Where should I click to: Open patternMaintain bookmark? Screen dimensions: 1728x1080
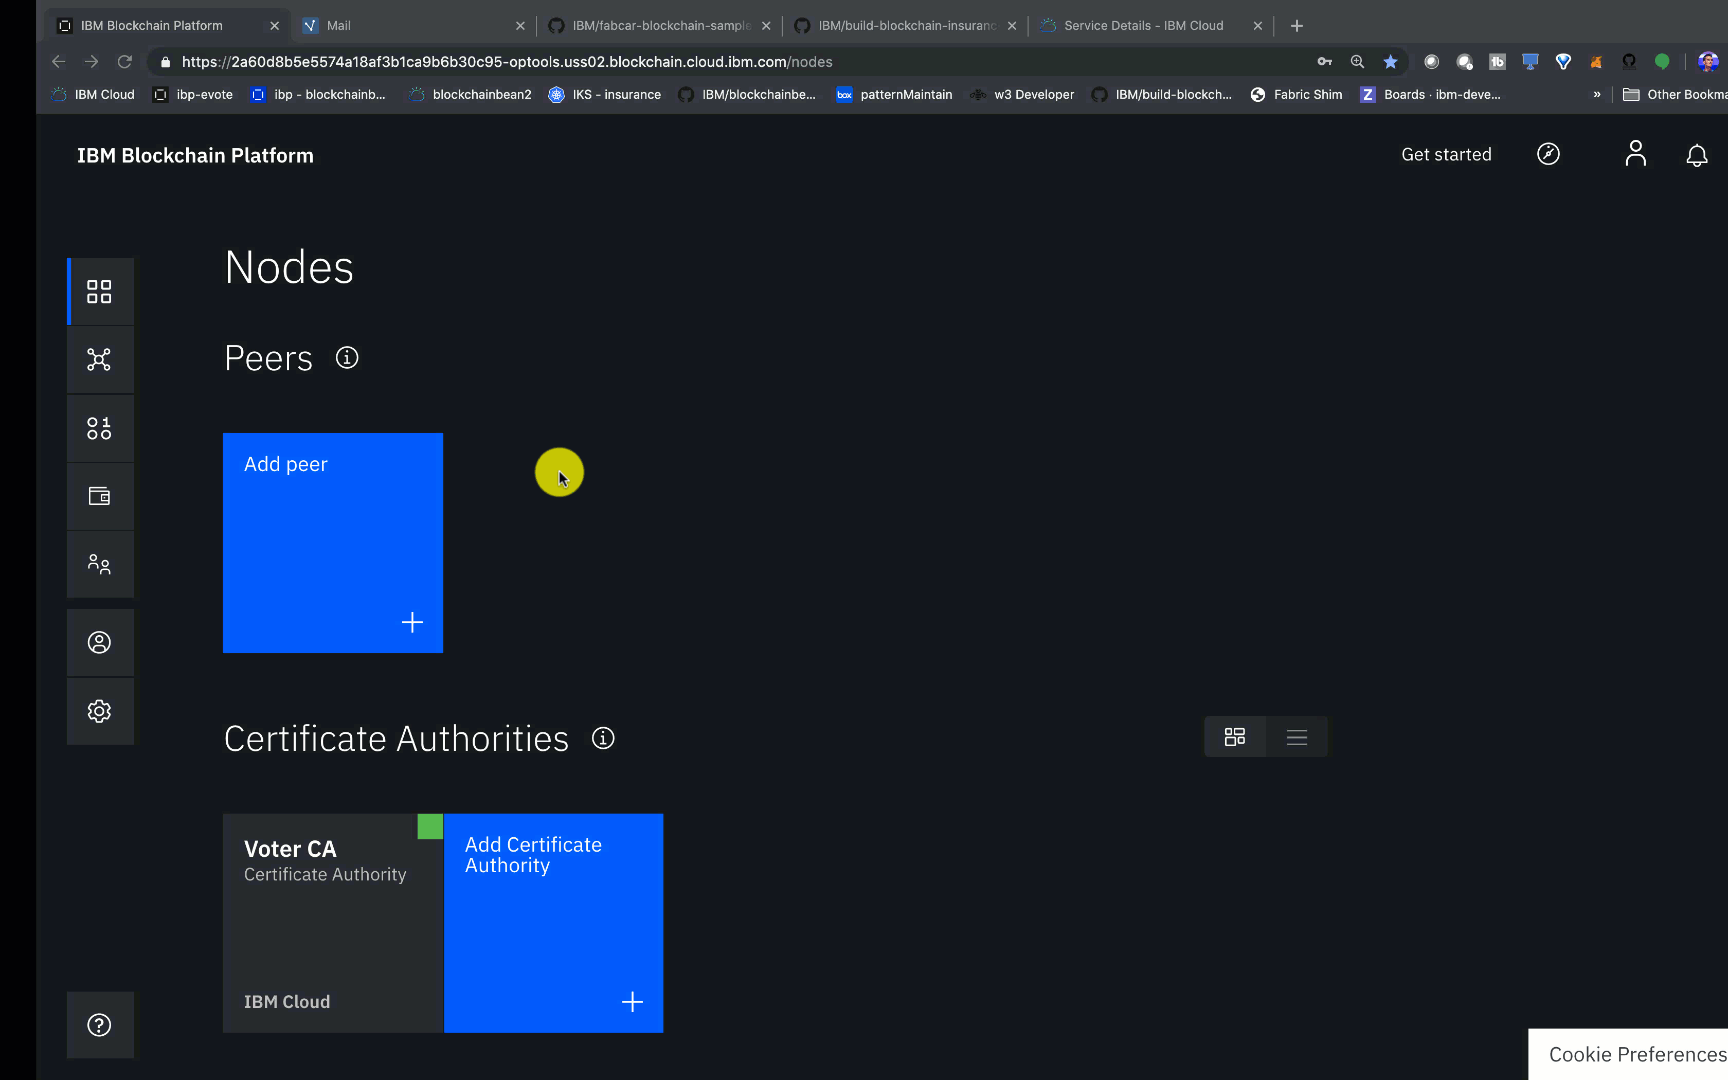[x=894, y=95]
